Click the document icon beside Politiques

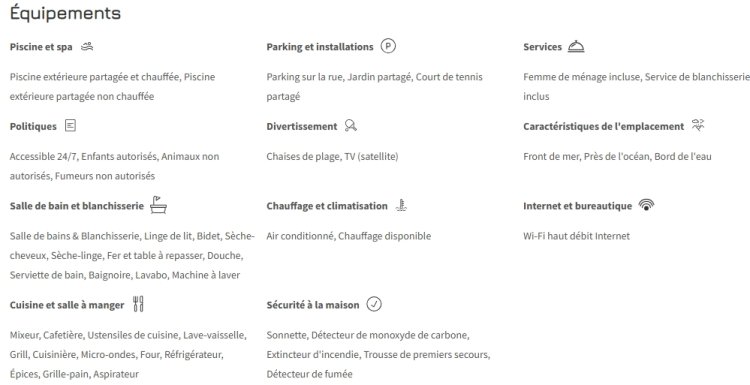[70, 126]
